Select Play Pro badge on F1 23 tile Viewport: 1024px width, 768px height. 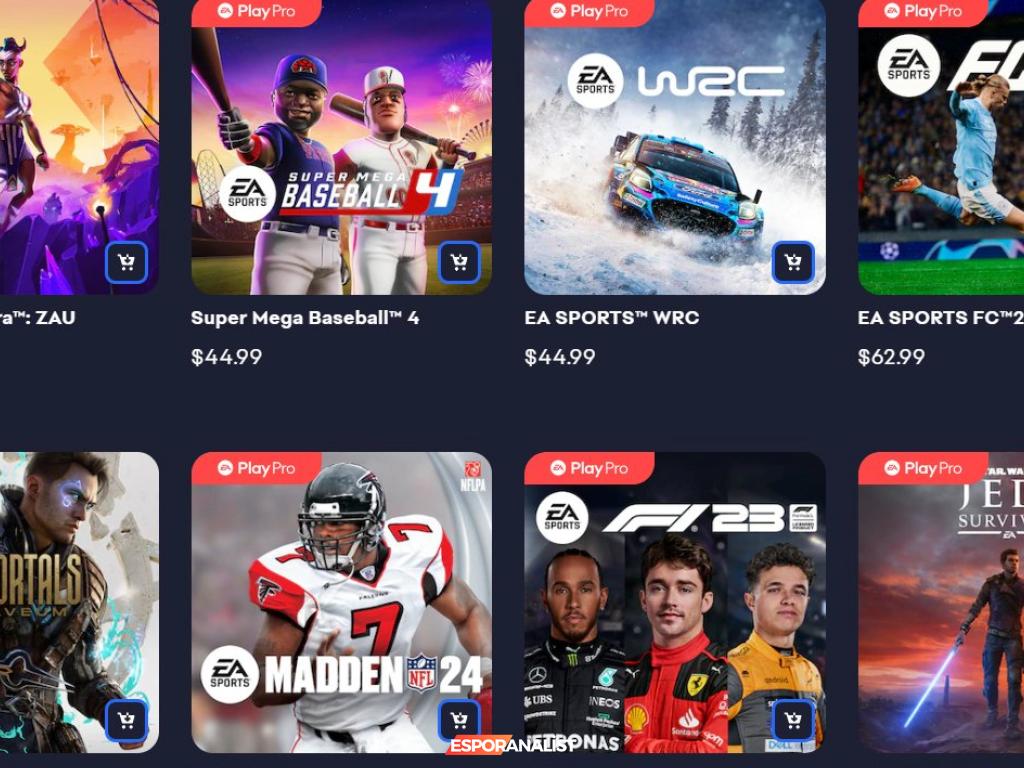coord(589,468)
